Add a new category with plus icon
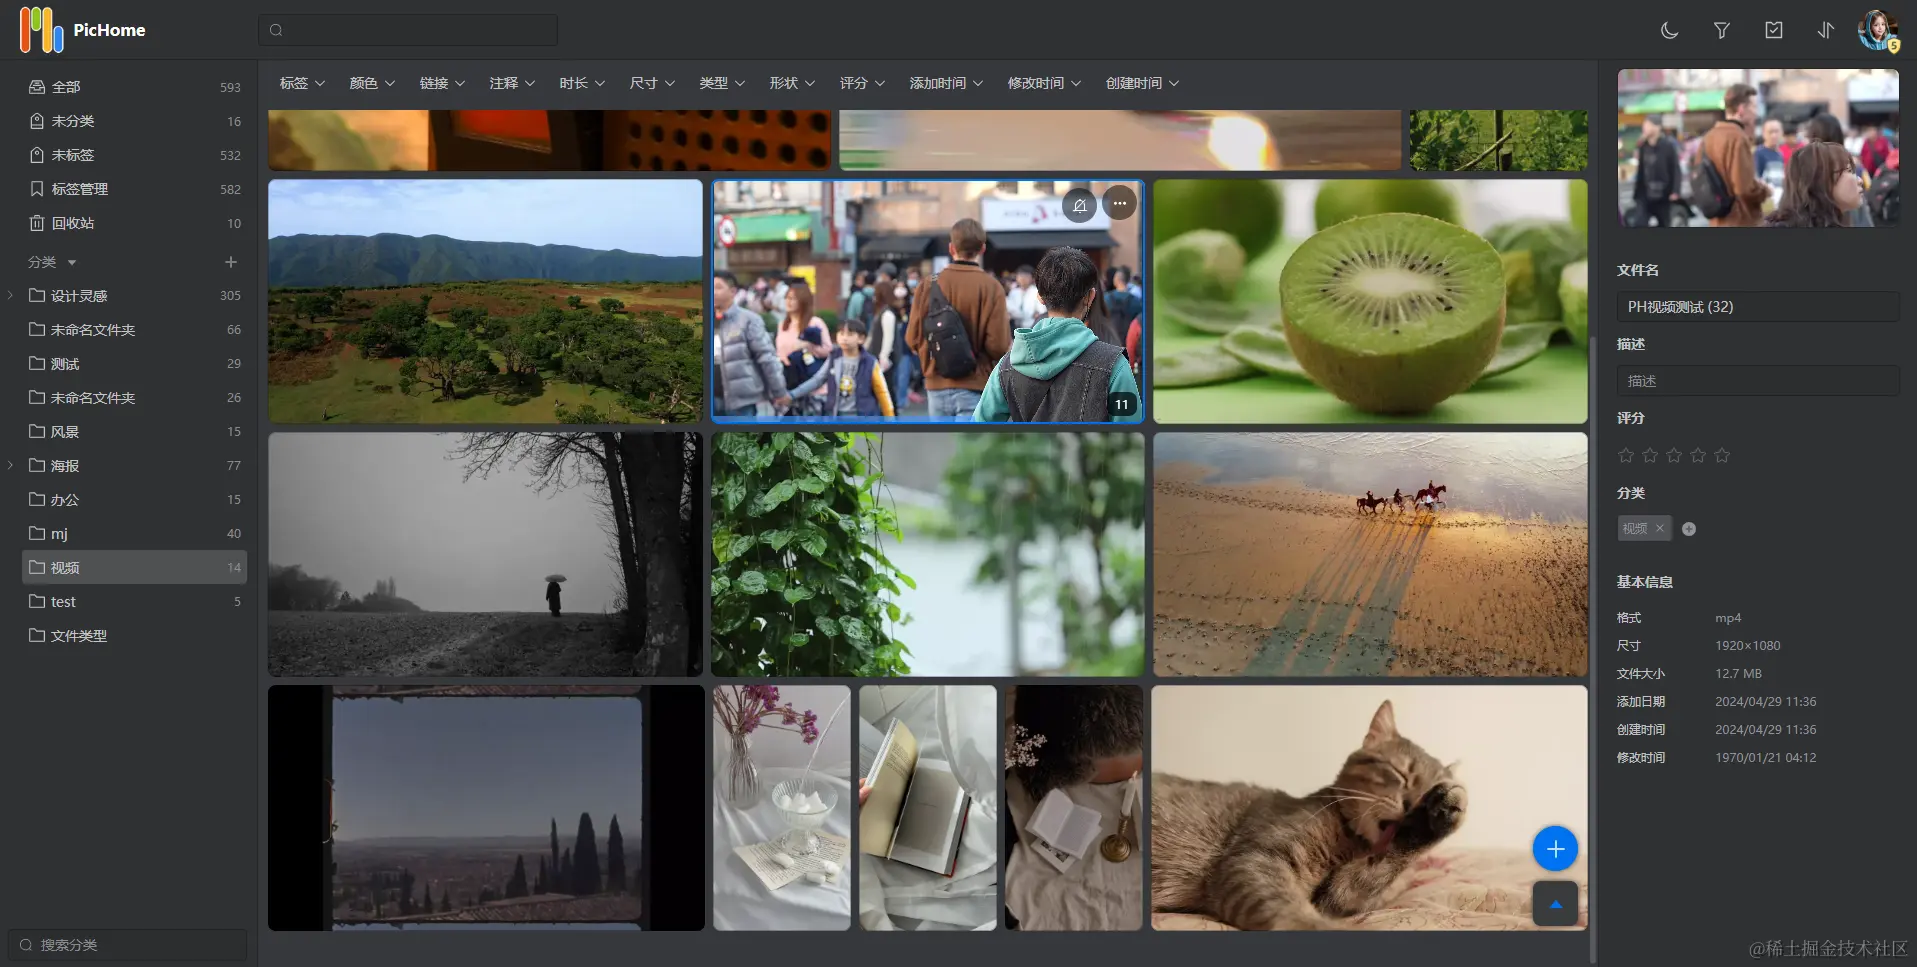Image resolution: width=1917 pixels, height=967 pixels. coord(231,262)
